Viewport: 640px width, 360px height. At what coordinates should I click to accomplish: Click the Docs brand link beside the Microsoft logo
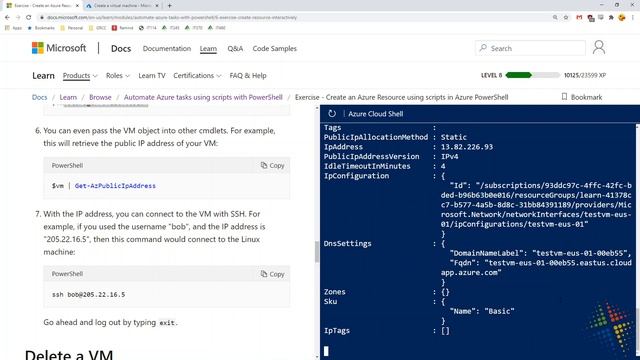(x=121, y=48)
